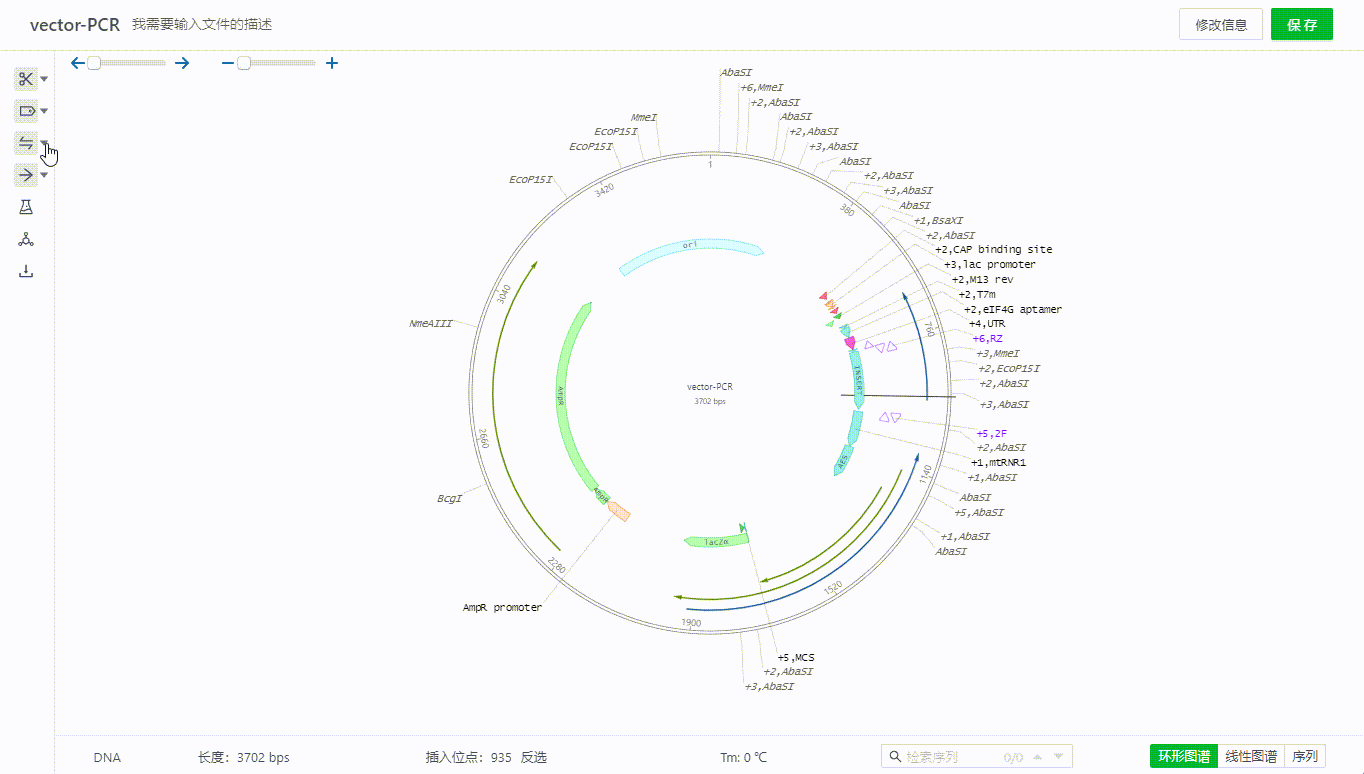Click the green 保存 button
This screenshot has width=1364, height=774.
tap(1301, 25)
